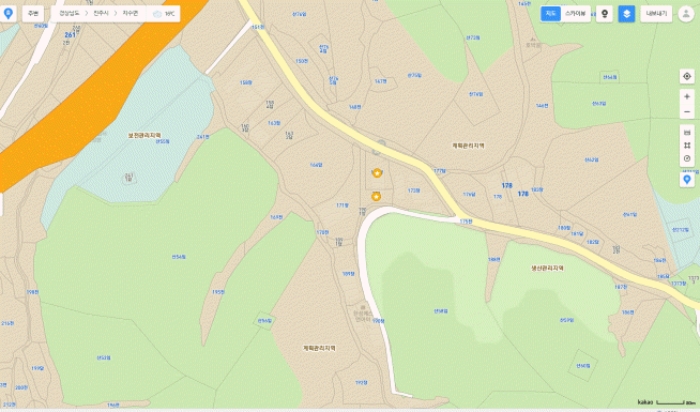700x412 pixels.
Task: Click the 내보내기 export button
Action: [x=656, y=14]
